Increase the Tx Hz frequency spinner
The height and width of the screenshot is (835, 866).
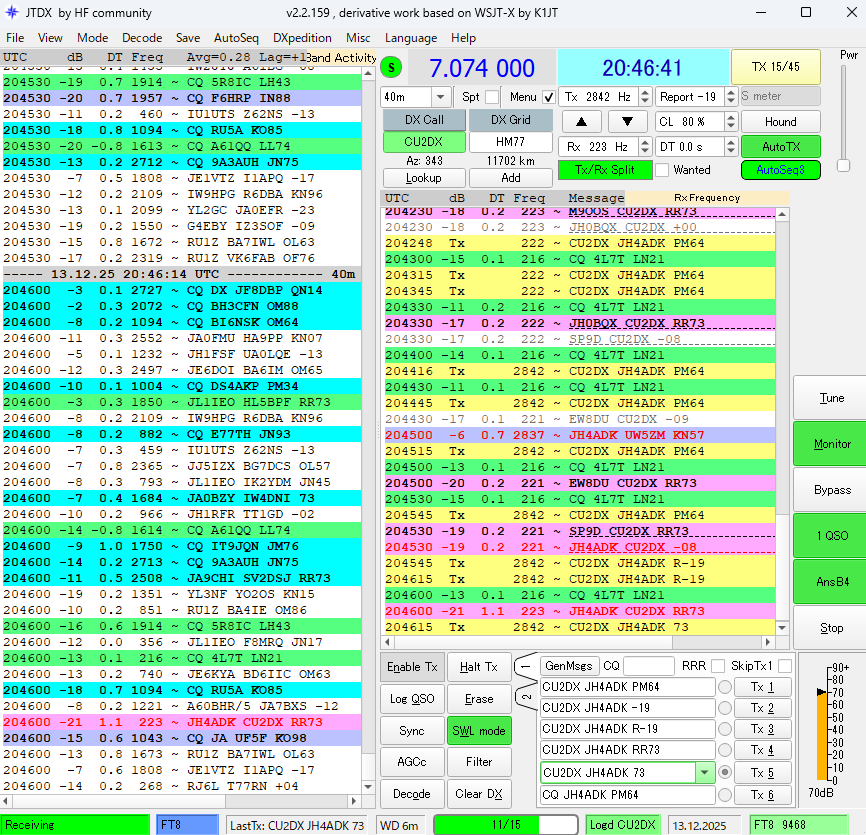[645, 93]
